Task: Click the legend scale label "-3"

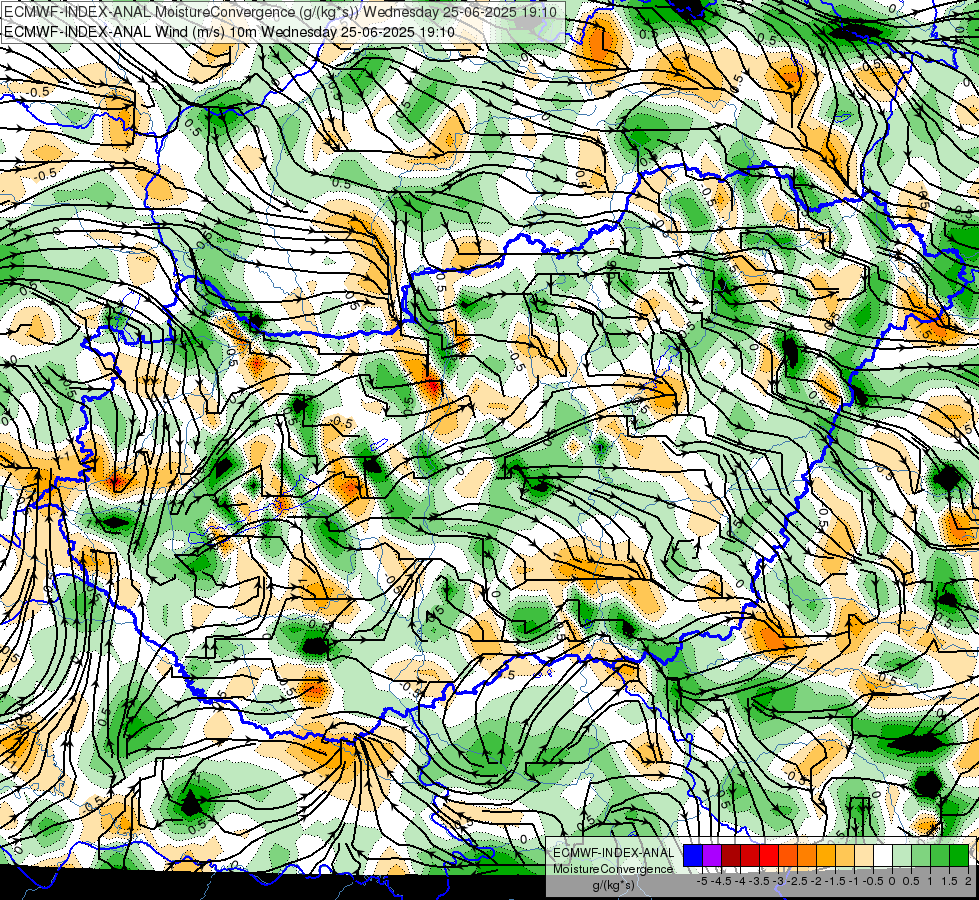Action: (x=778, y=881)
